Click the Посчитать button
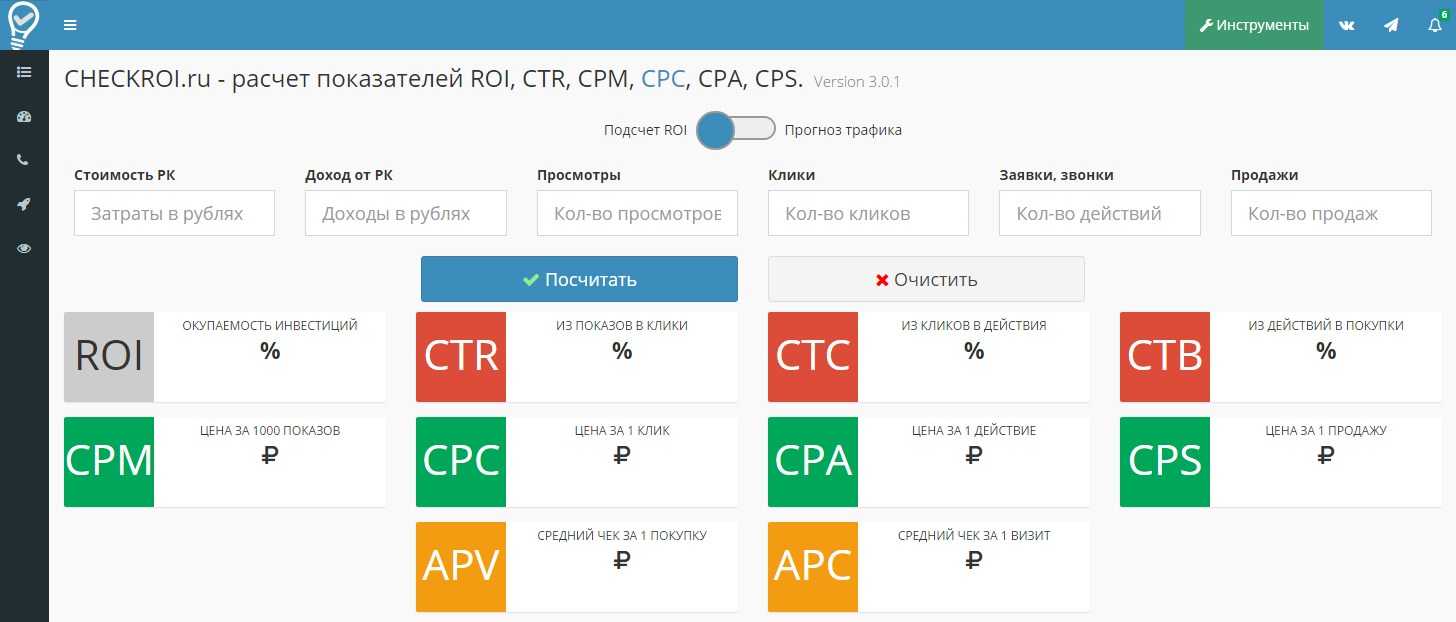 coord(579,279)
